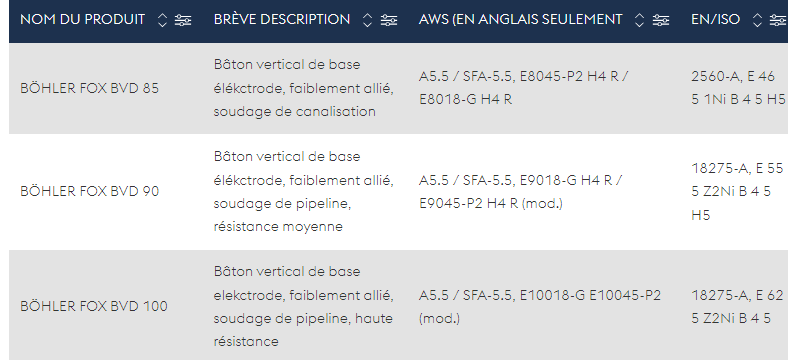Click the NOM DU PRODUIT header label
The height and width of the screenshot is (360, 788).
tap(82, 20)
